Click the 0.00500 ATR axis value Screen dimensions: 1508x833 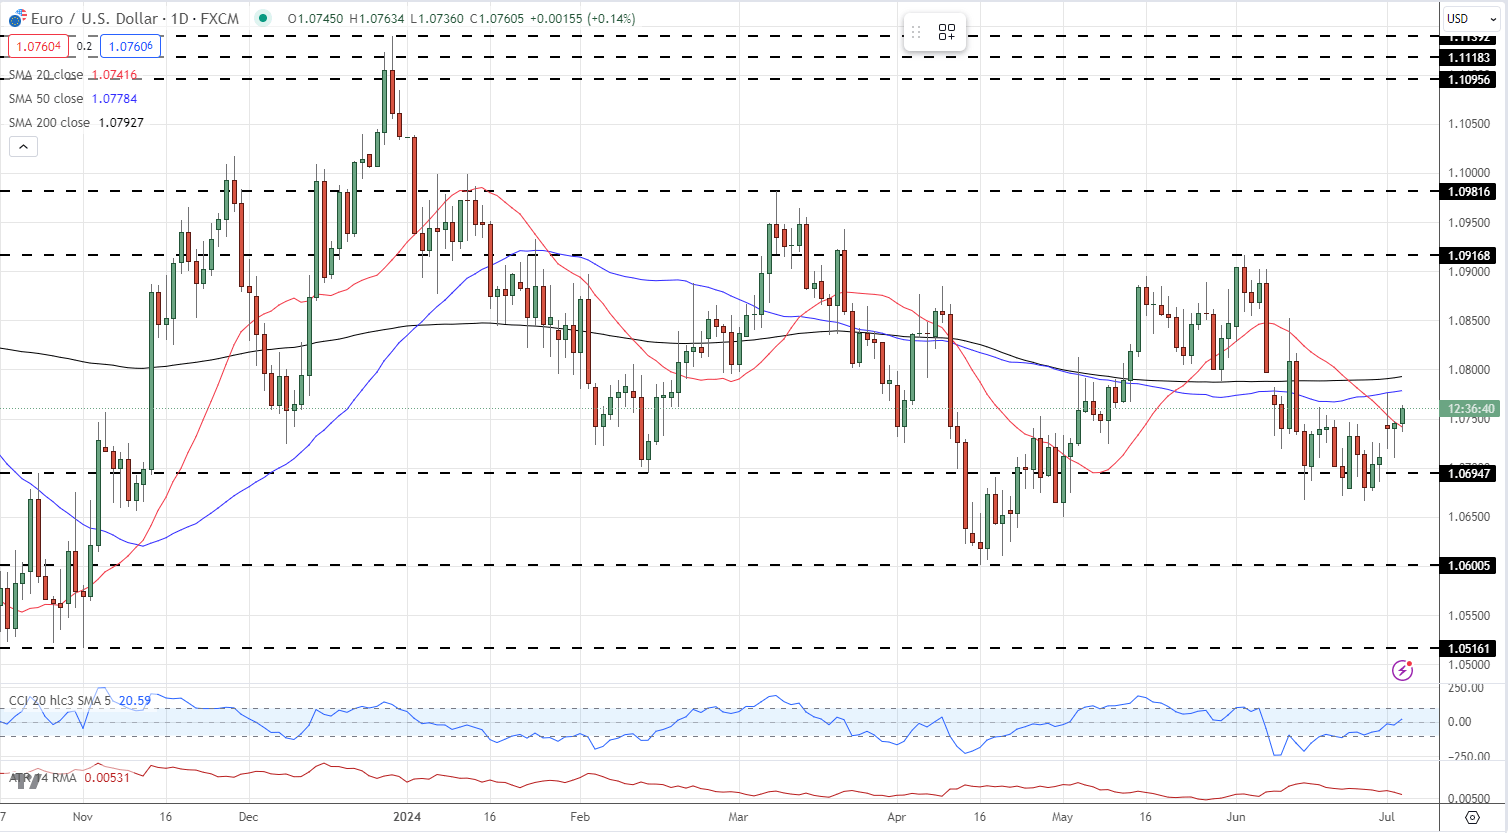pyautogui.click(x=1469, y=798)
